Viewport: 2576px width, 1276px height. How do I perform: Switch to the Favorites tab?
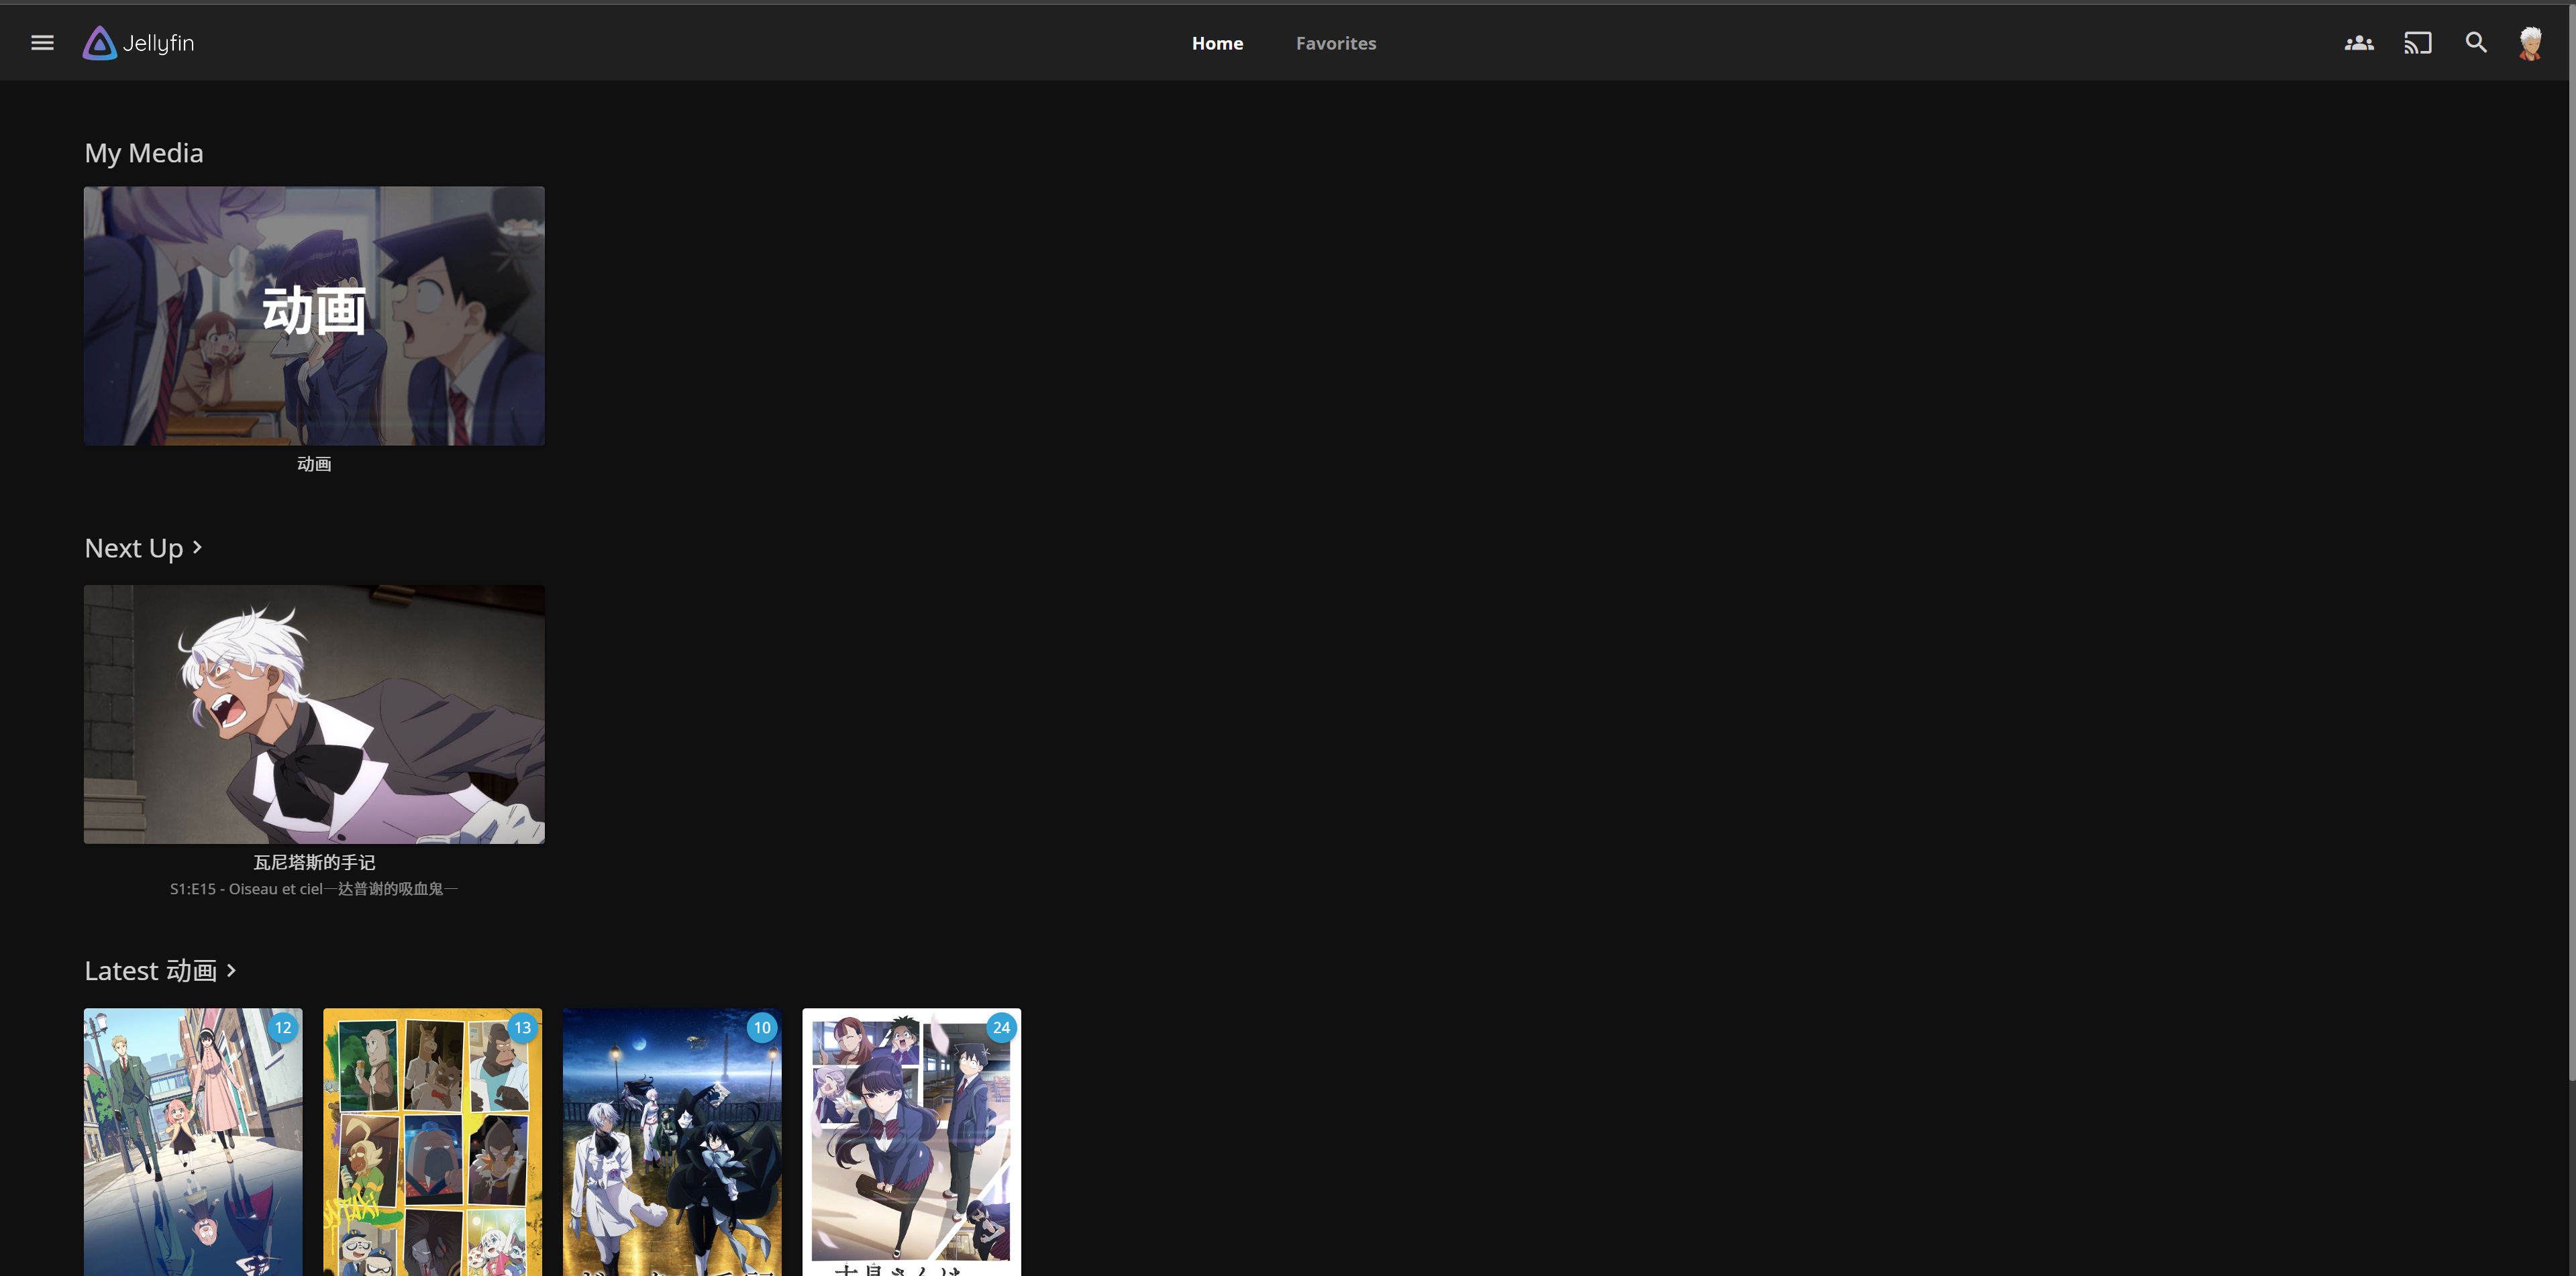pyautogui.click(x=1336, y=43)
